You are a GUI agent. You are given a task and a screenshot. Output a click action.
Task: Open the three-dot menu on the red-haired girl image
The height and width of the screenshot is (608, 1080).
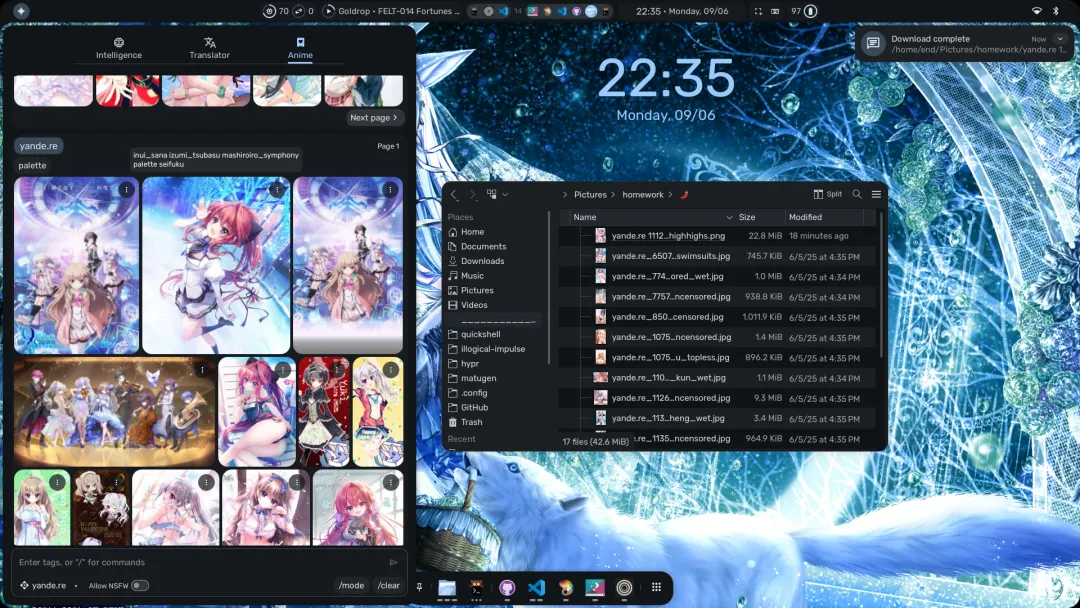[x=277, y=189]
